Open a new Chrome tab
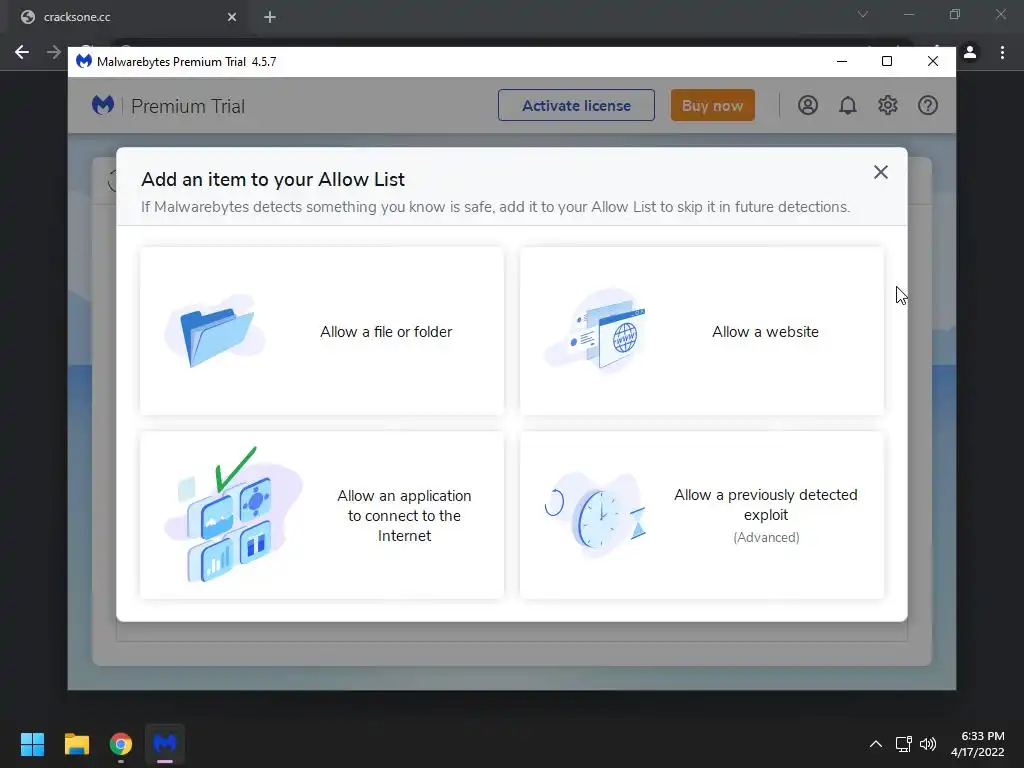Screen dimensions: 1024x768 click(270, 17)
